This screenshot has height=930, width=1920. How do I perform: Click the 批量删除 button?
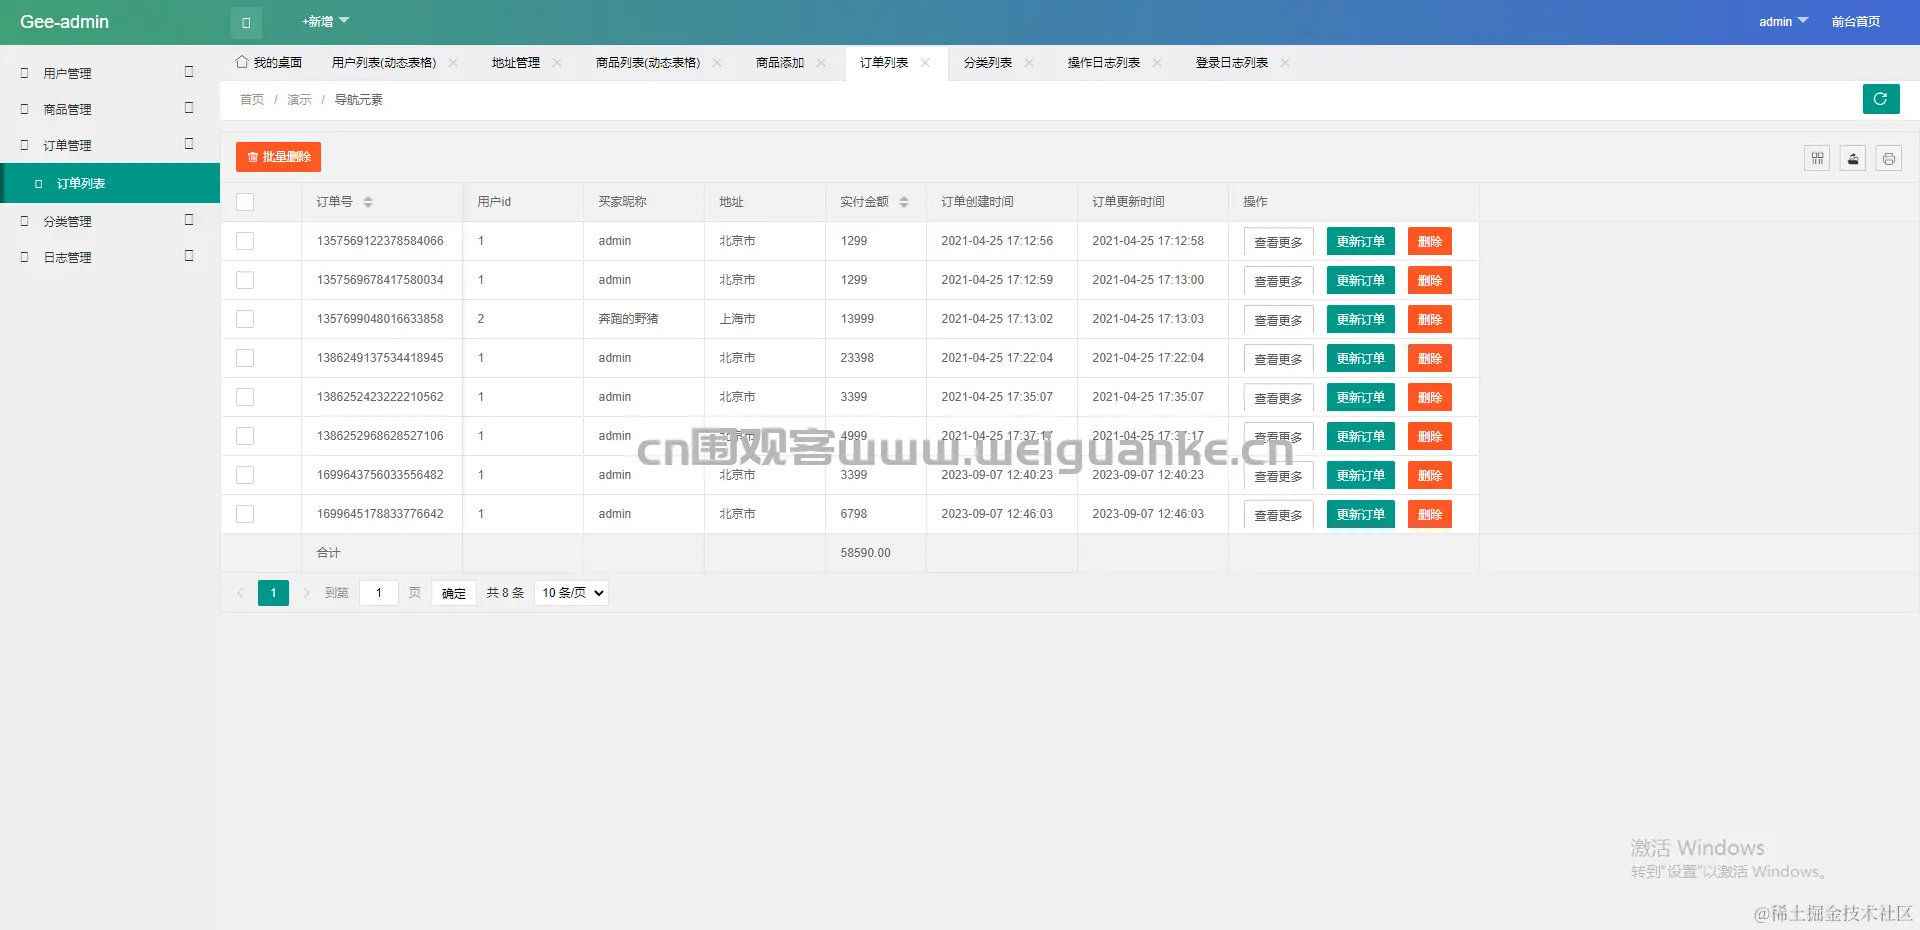278,157
